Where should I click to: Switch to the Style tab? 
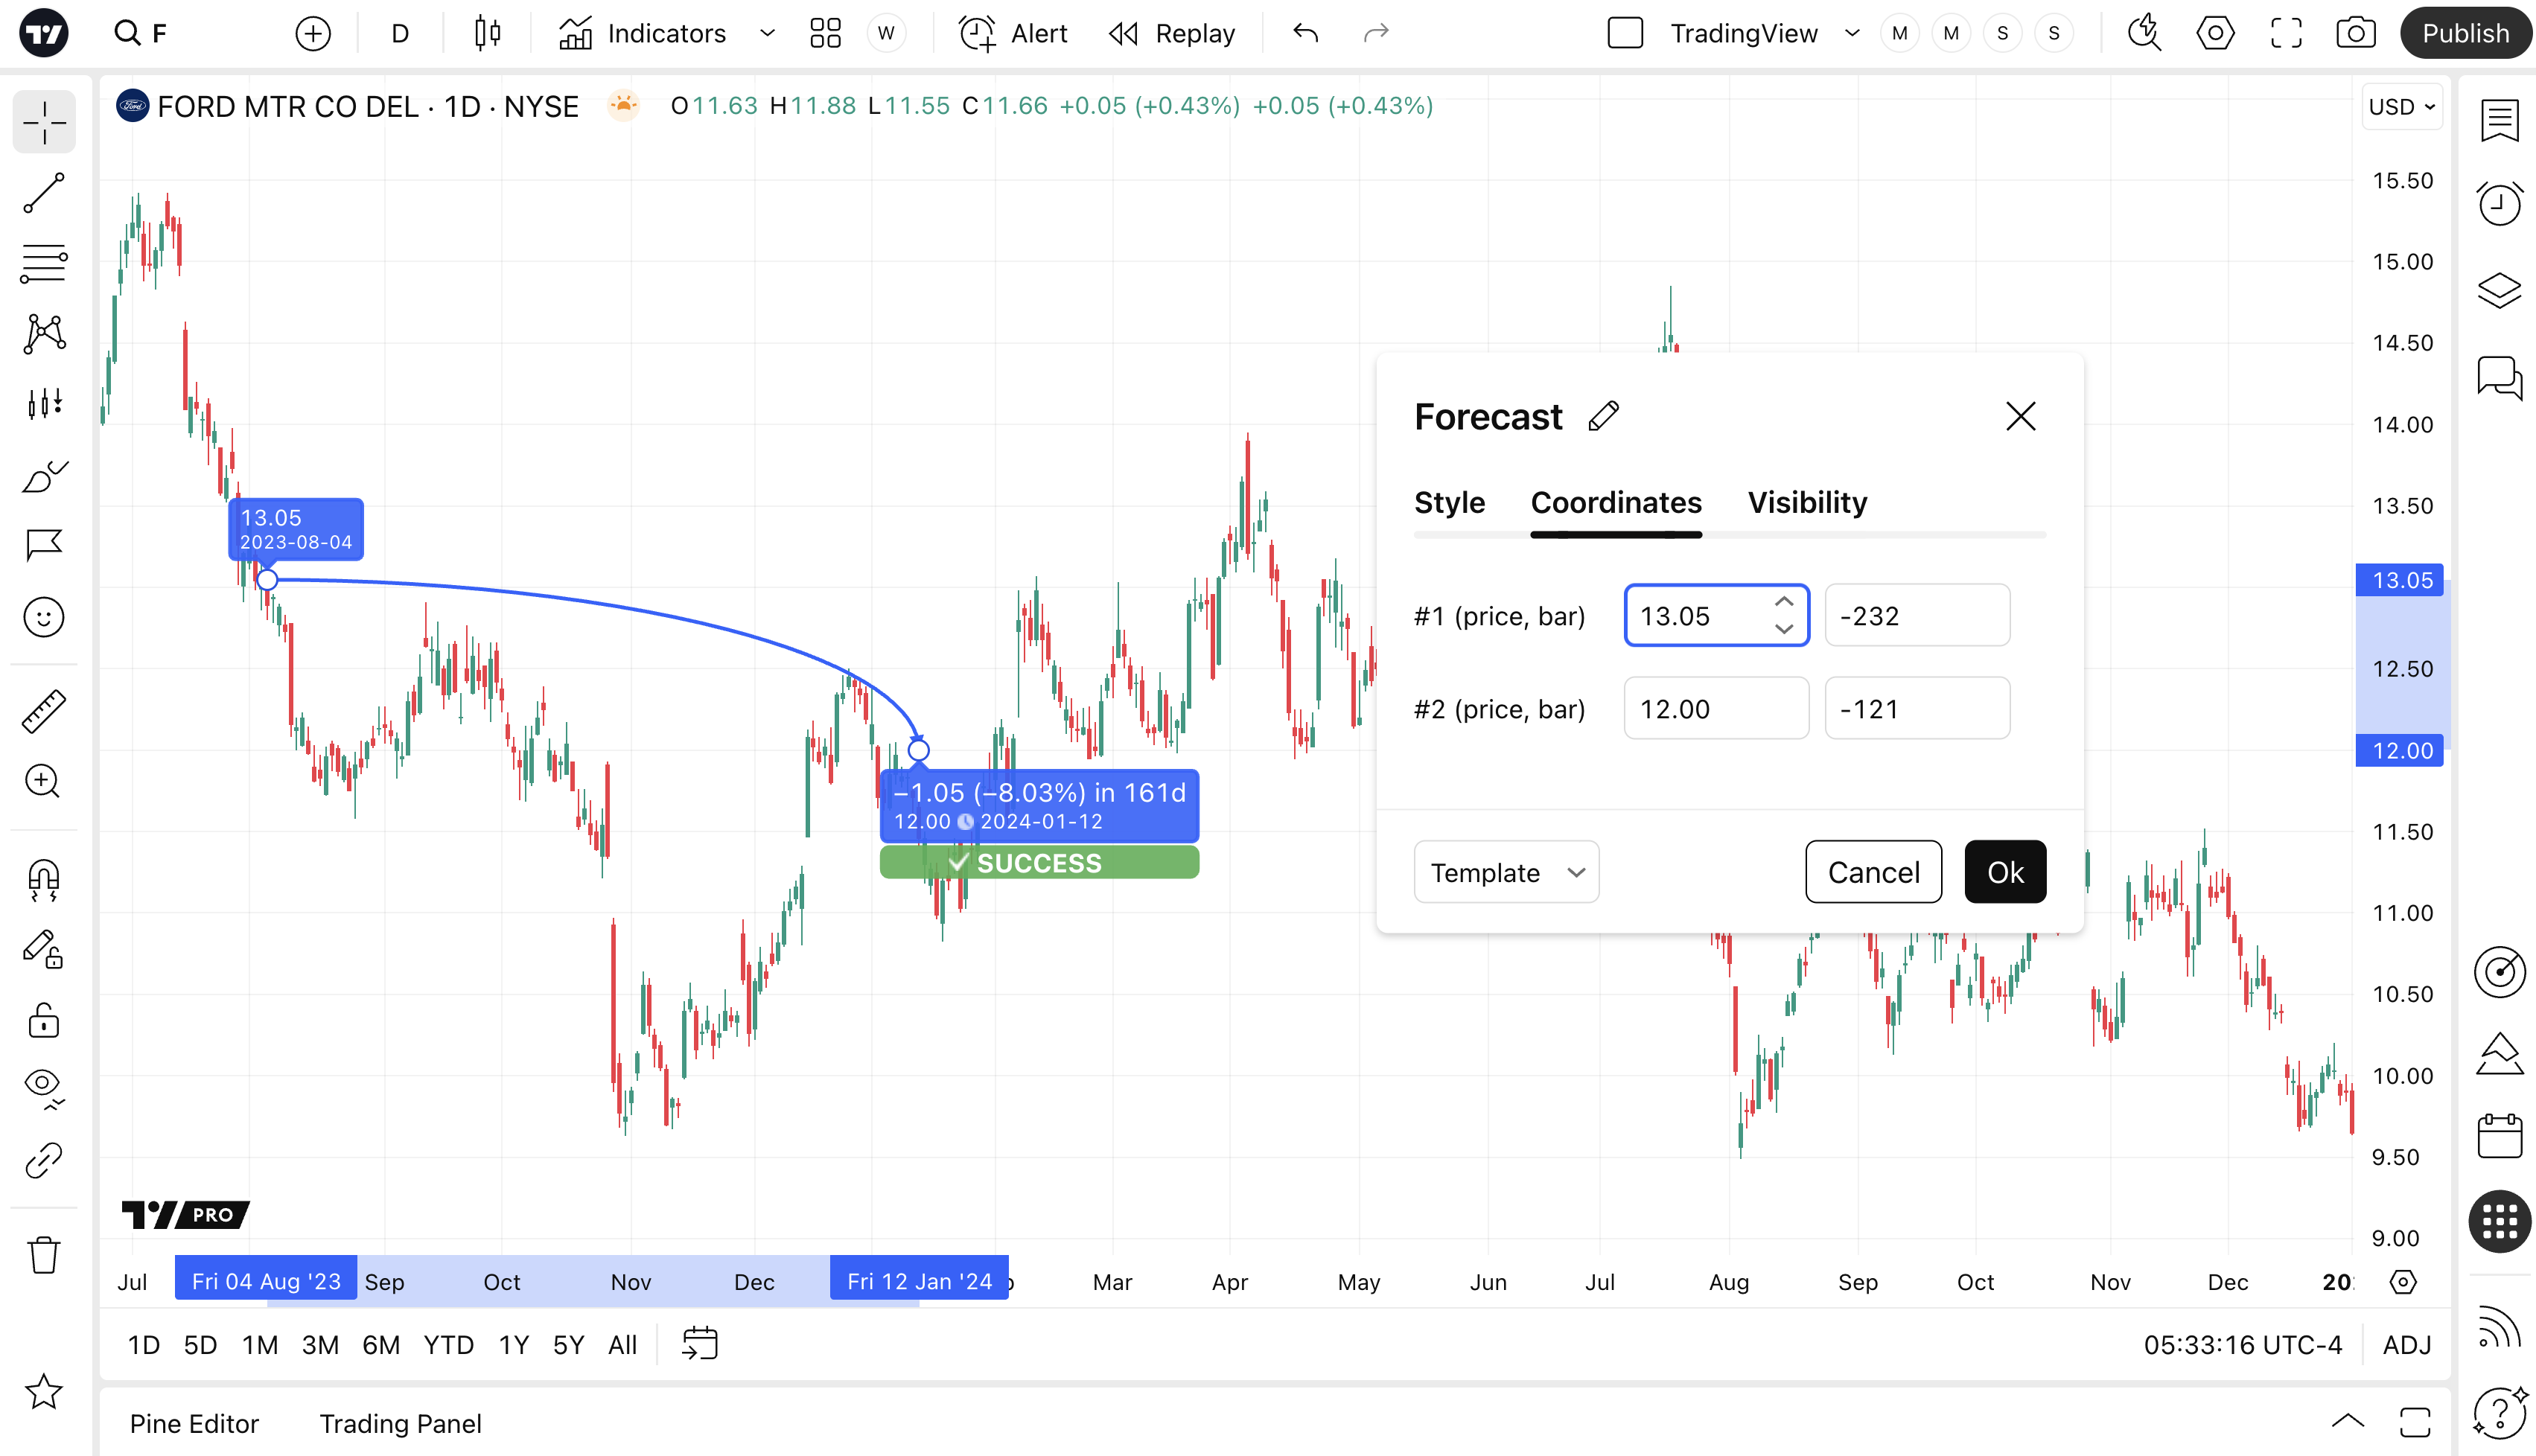click(1449, 502)
